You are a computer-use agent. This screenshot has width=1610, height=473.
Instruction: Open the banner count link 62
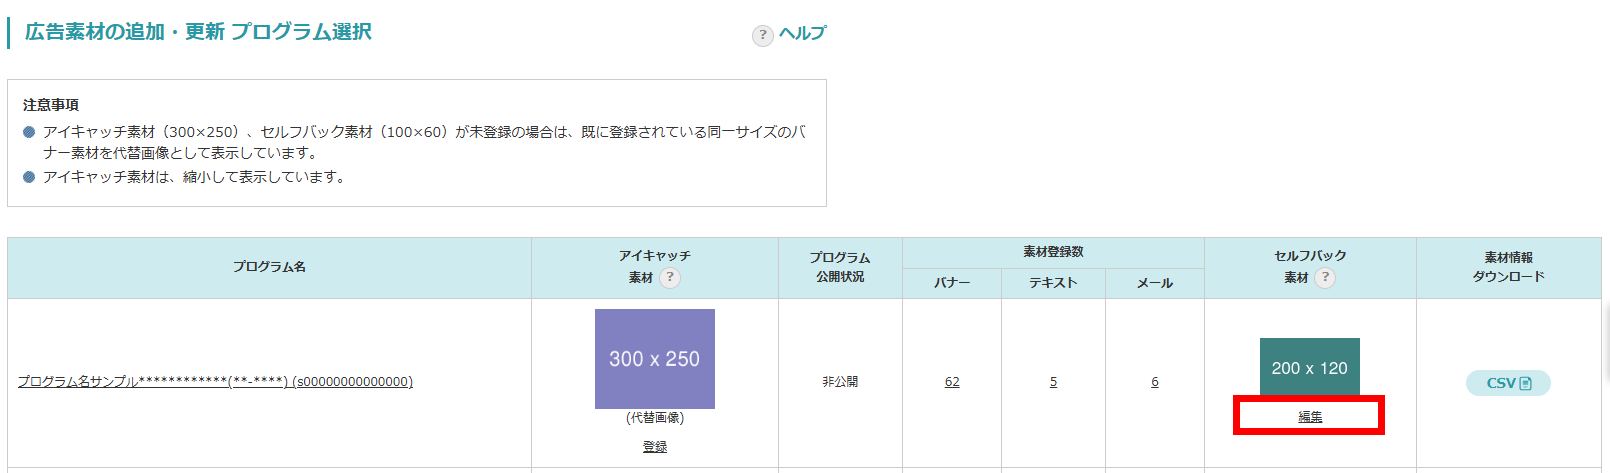click(952, 382)
